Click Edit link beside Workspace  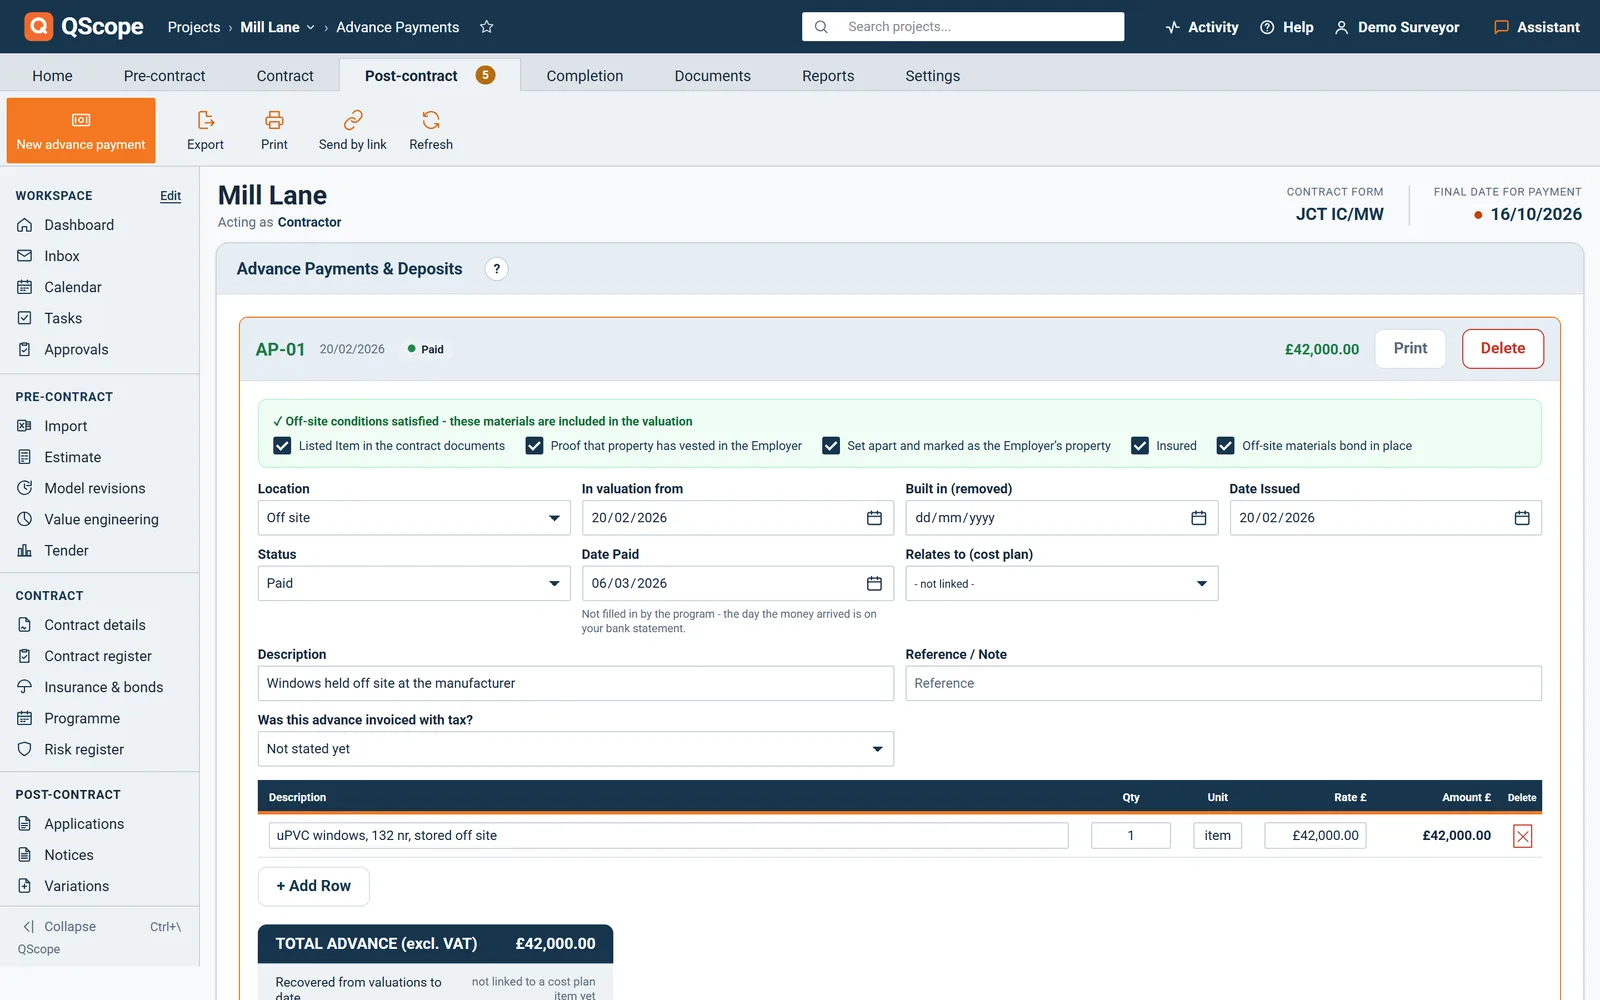171,196
